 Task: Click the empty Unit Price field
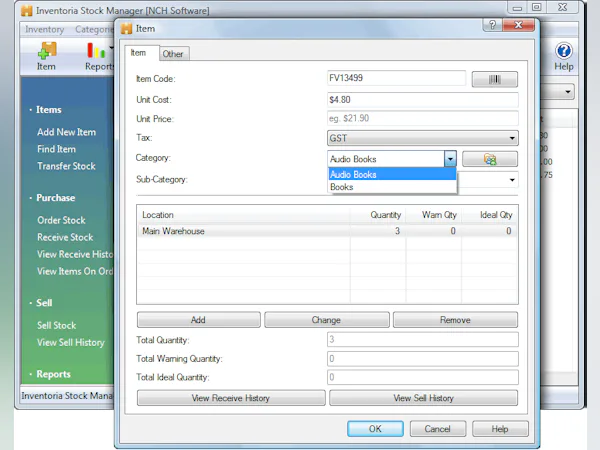pyautogui.click(x=422, y=118)
